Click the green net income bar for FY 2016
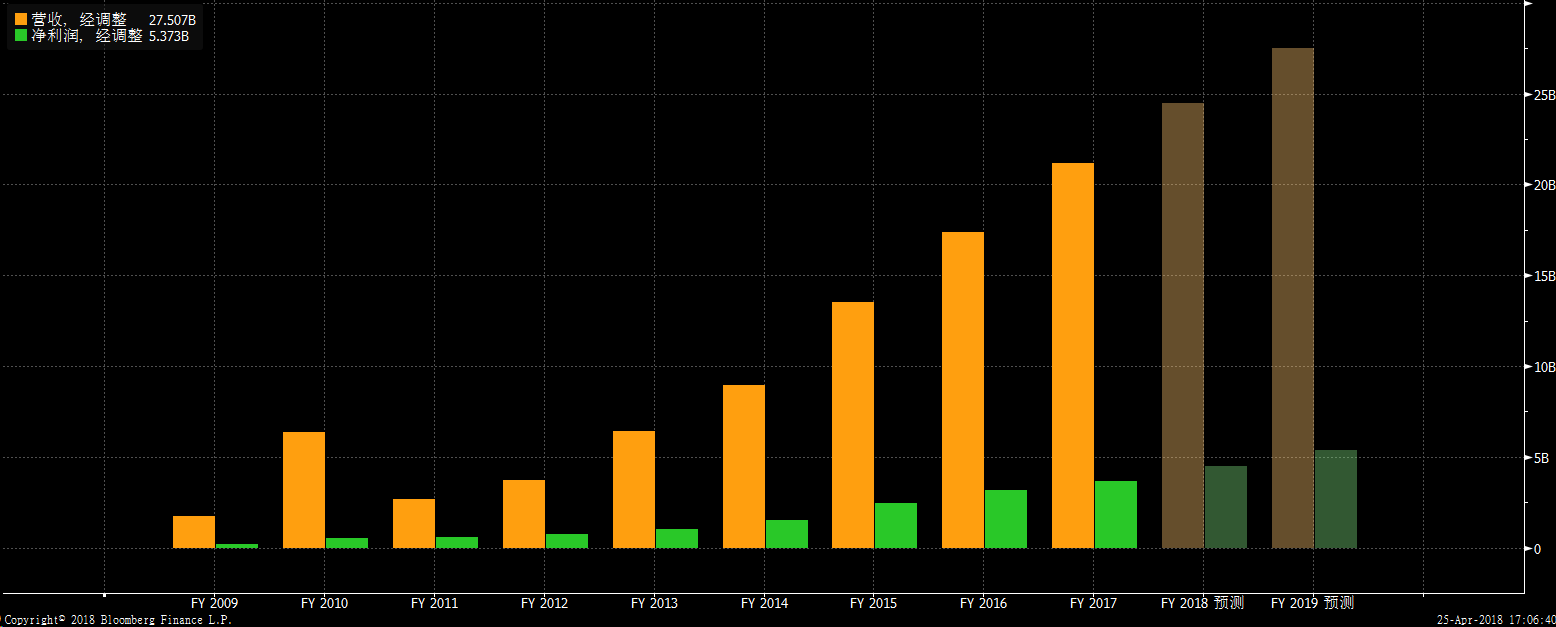This screenshot has height=627, width=1556. [1005, 519]
